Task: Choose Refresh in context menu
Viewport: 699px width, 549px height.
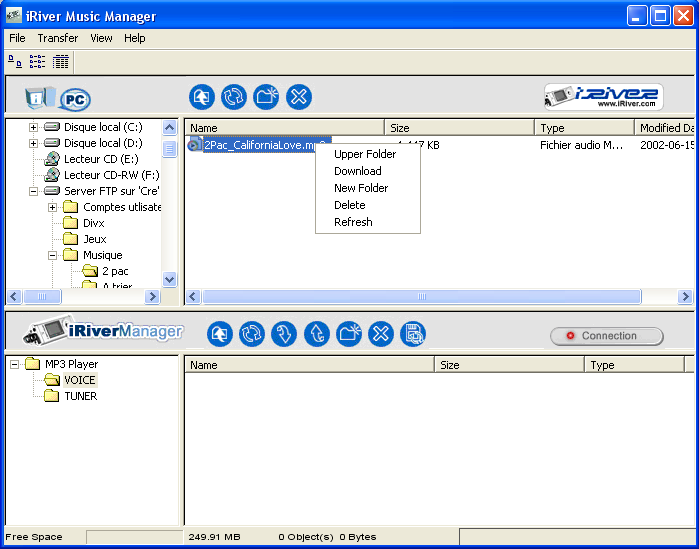Action: coord(368,222)
